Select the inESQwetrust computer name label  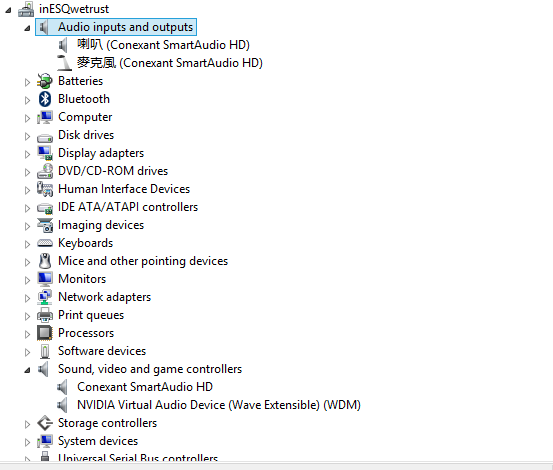point(74,9)
